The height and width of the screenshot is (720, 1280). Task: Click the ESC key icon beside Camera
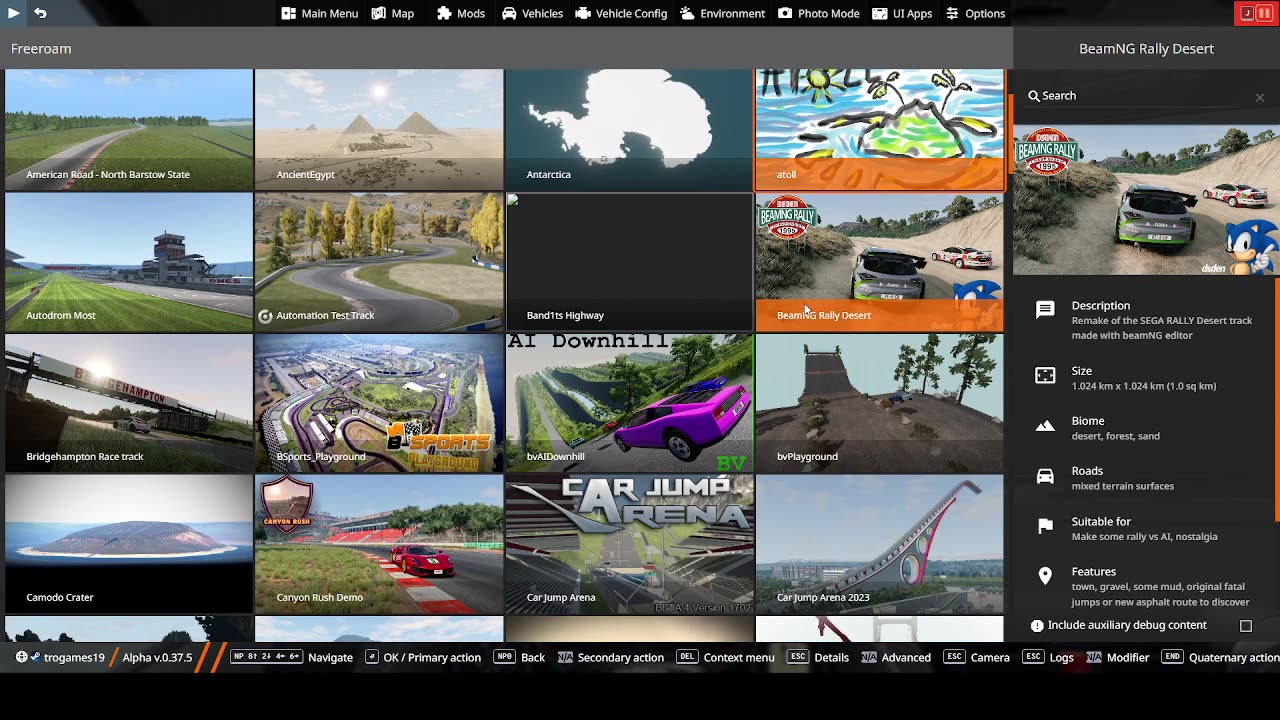click(x=955, y=657)
